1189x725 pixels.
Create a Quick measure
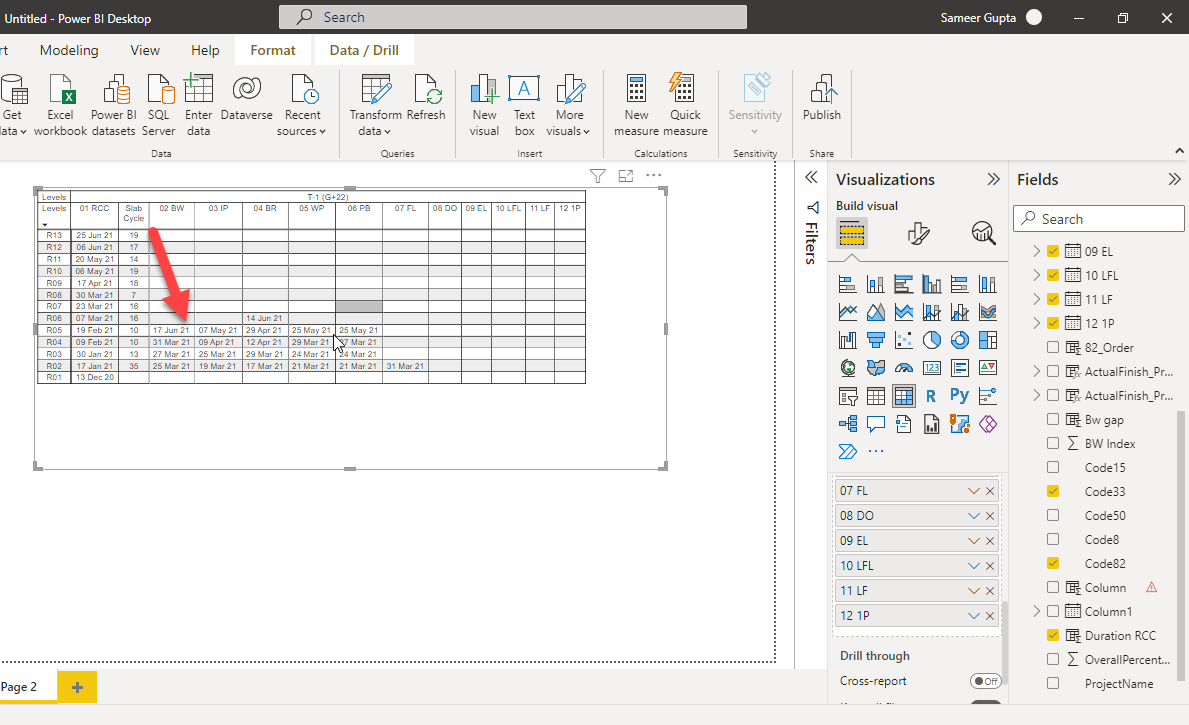(x=685, y=106)
